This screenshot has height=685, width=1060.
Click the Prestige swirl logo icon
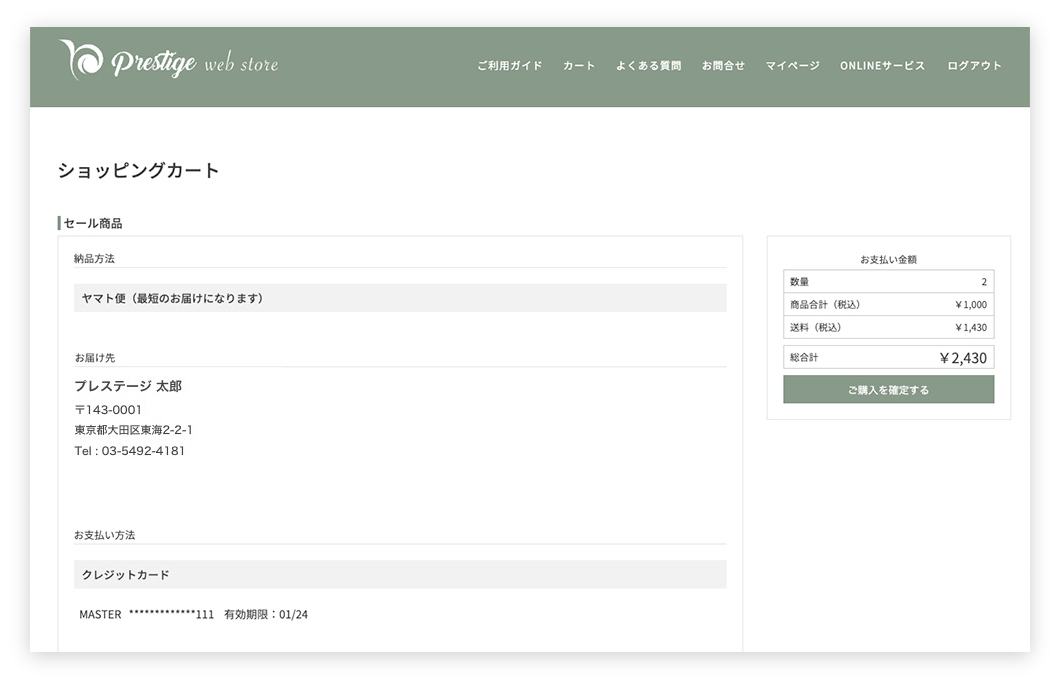(80, 60)
